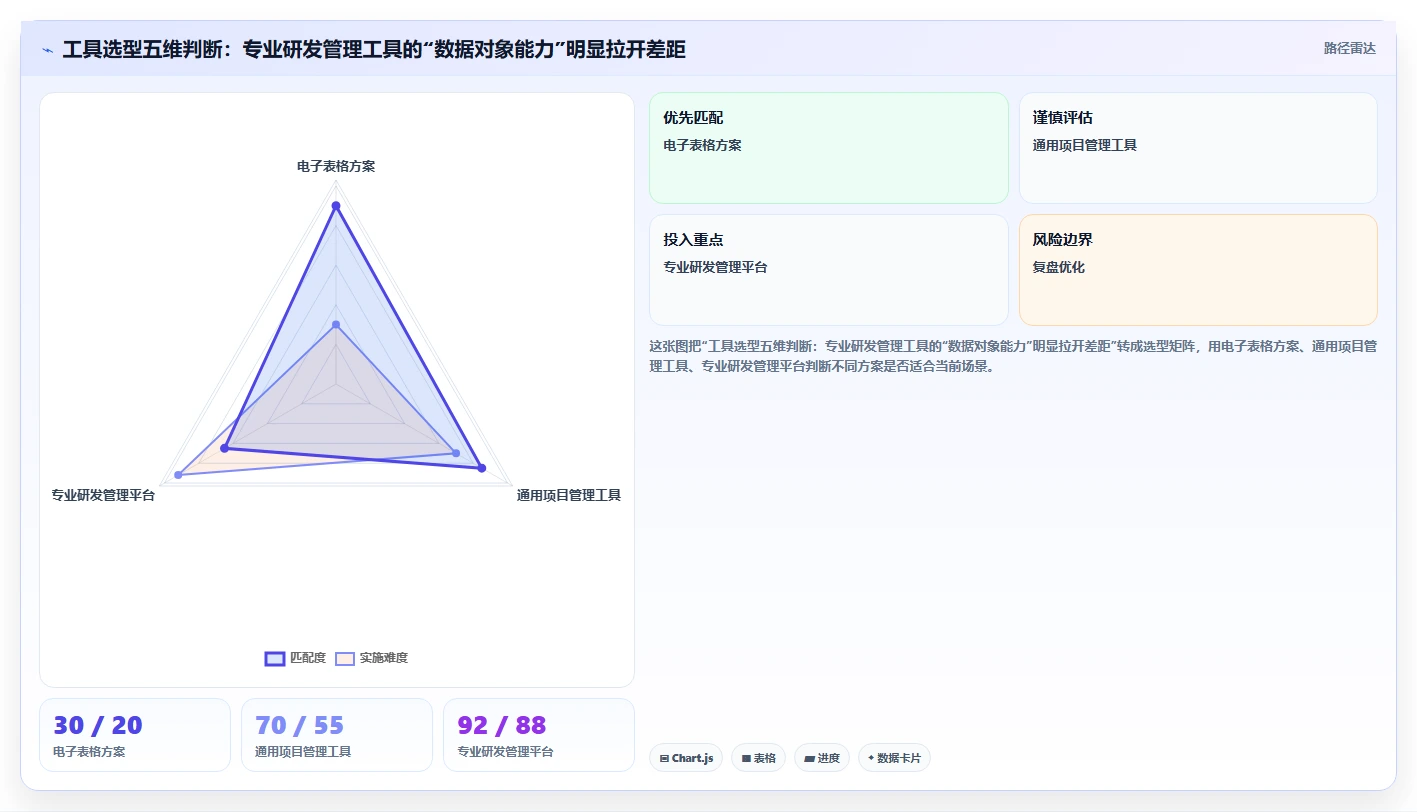Click the 电子表格方案 label under 30 / 20
This screenshot has width=1417, height=812.
coord(89,752)
